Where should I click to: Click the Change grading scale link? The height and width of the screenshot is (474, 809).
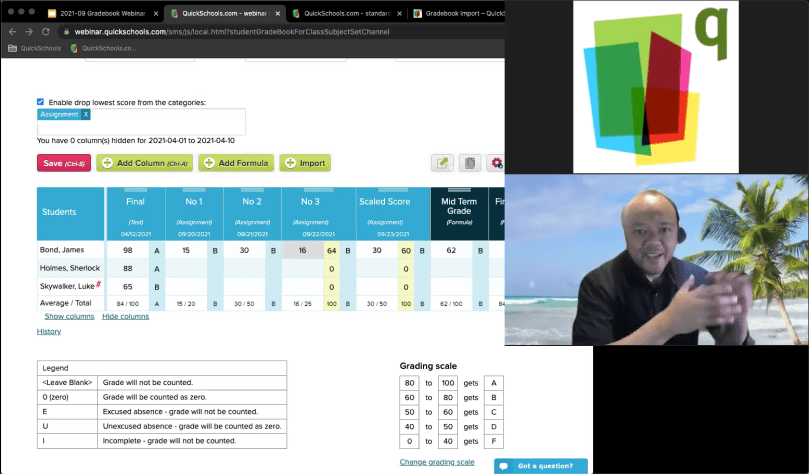pyautogui.click(x=437, y=462)
